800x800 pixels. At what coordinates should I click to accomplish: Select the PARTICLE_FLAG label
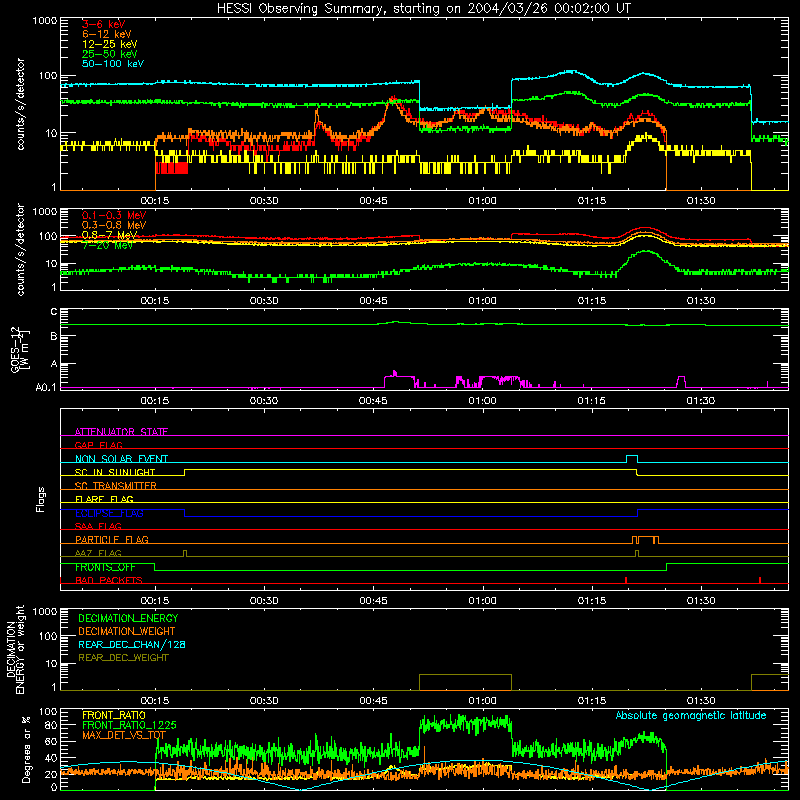coord(112,539)
